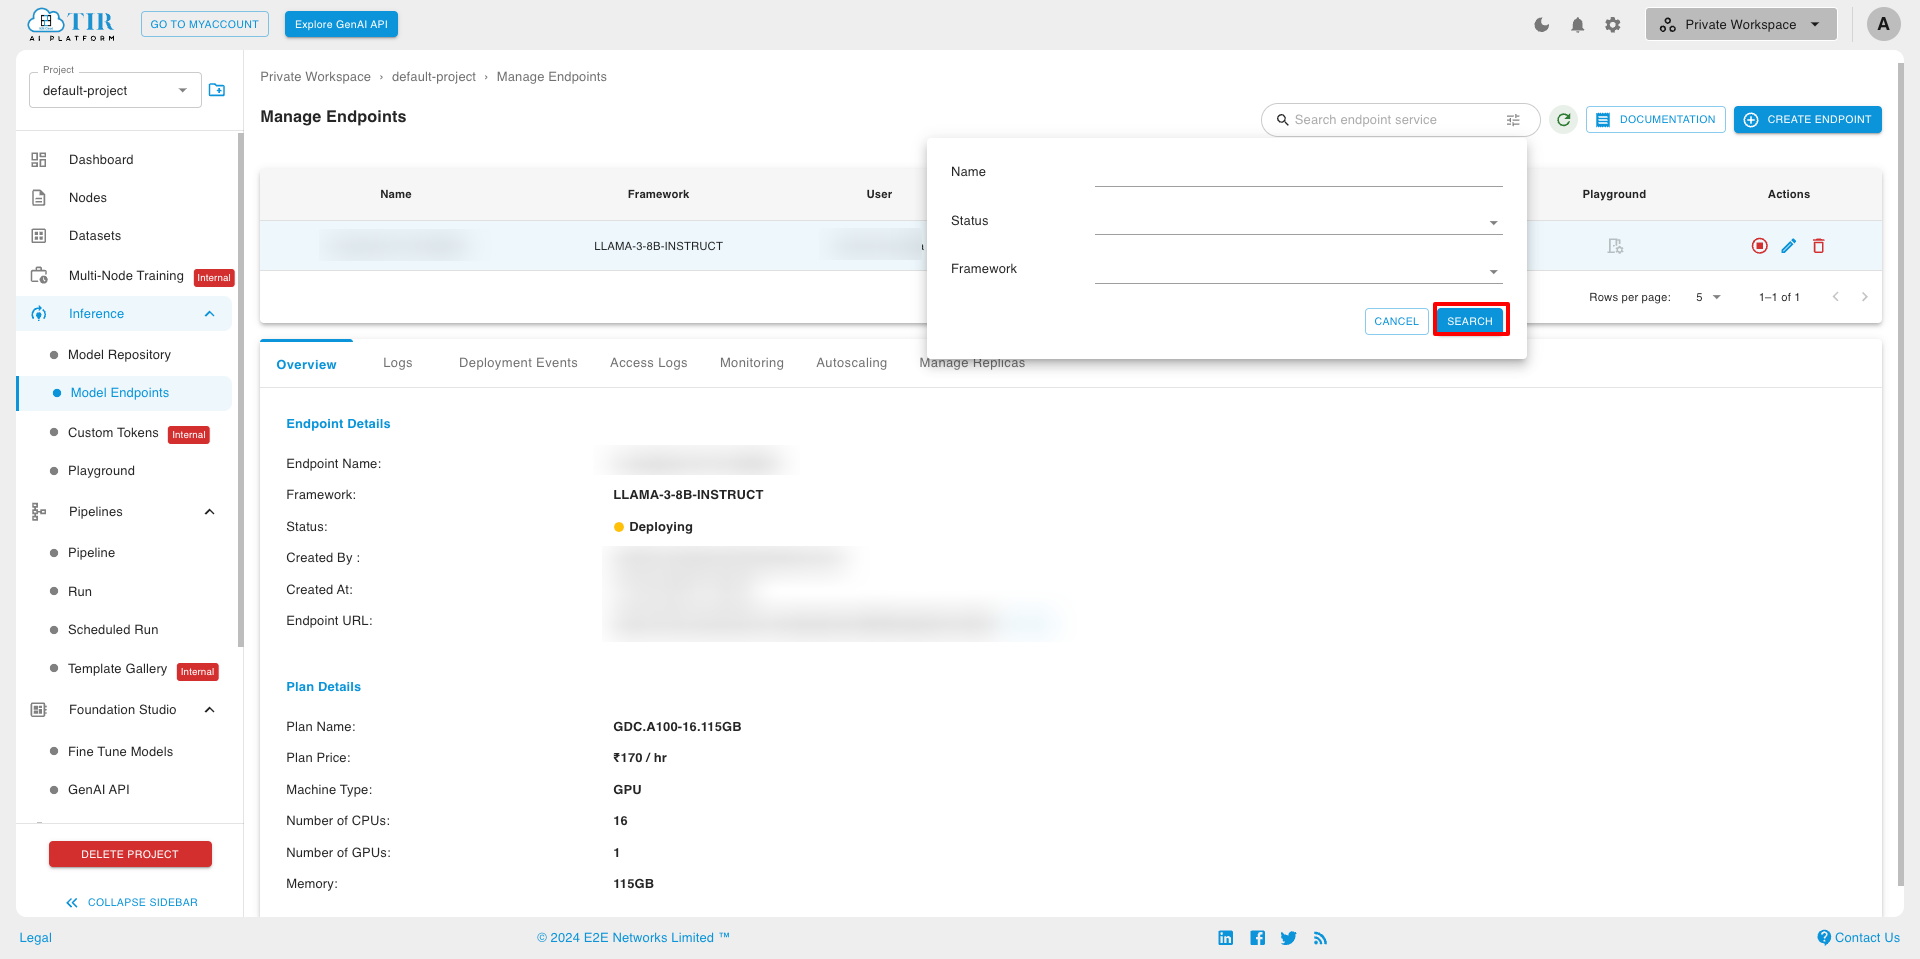This screenshot has width=1920, height=959.
Task: Collapse Pipelines section chevron
Action: coord(210,512)
